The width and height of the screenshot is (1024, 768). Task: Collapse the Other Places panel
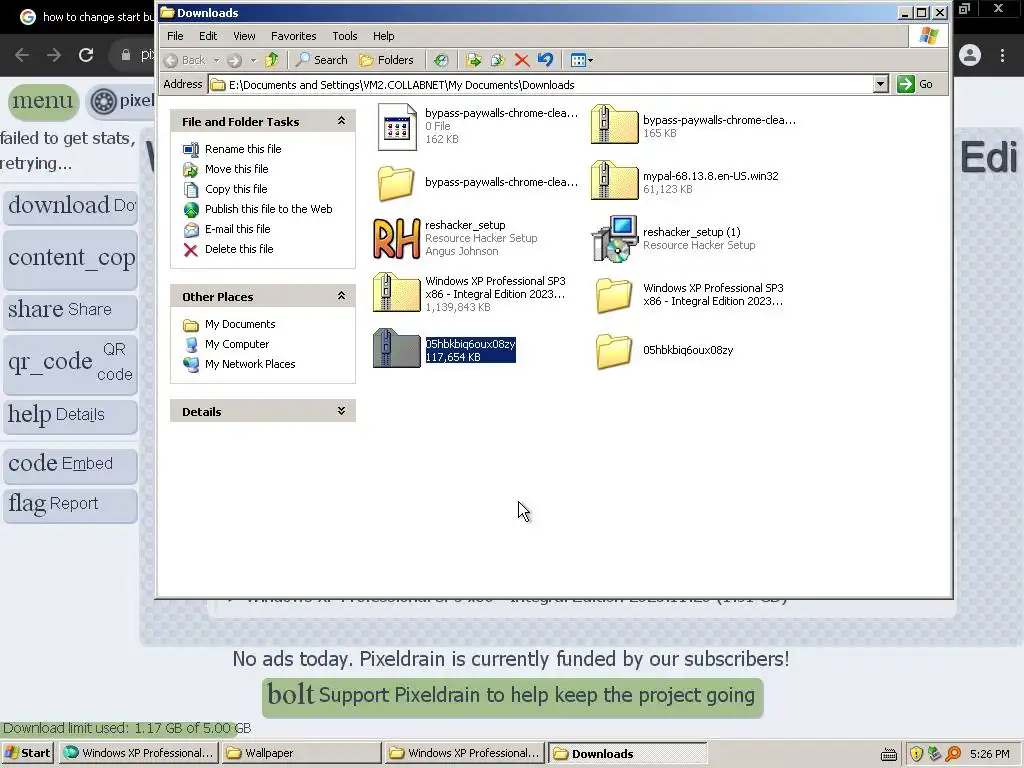pyautogui.click(x=341, y=296)
